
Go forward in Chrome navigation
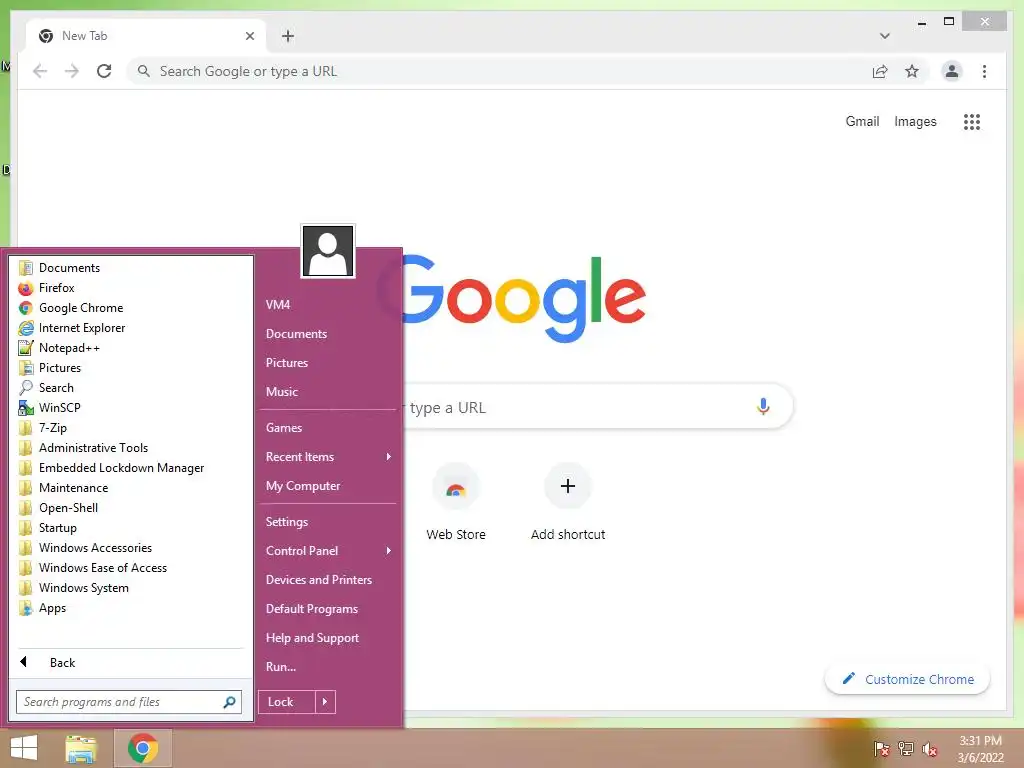click(x=72, y=71)
